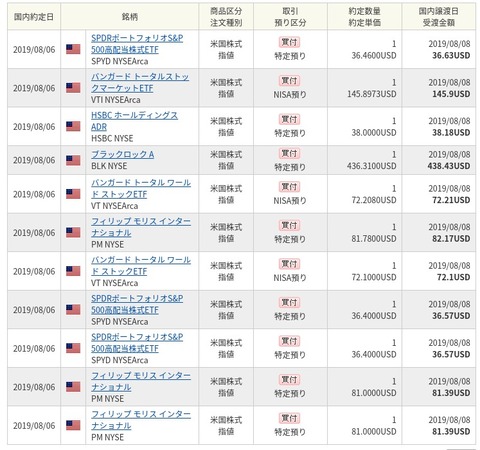Click the 2019/08/06 date in the HSBC row
480x450 pixels.
pyautogui.click(x=34, y=127)
